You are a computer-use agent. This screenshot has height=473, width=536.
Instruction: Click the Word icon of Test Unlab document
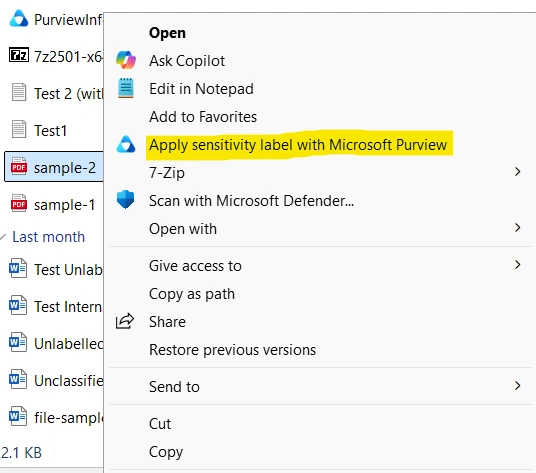18,269
